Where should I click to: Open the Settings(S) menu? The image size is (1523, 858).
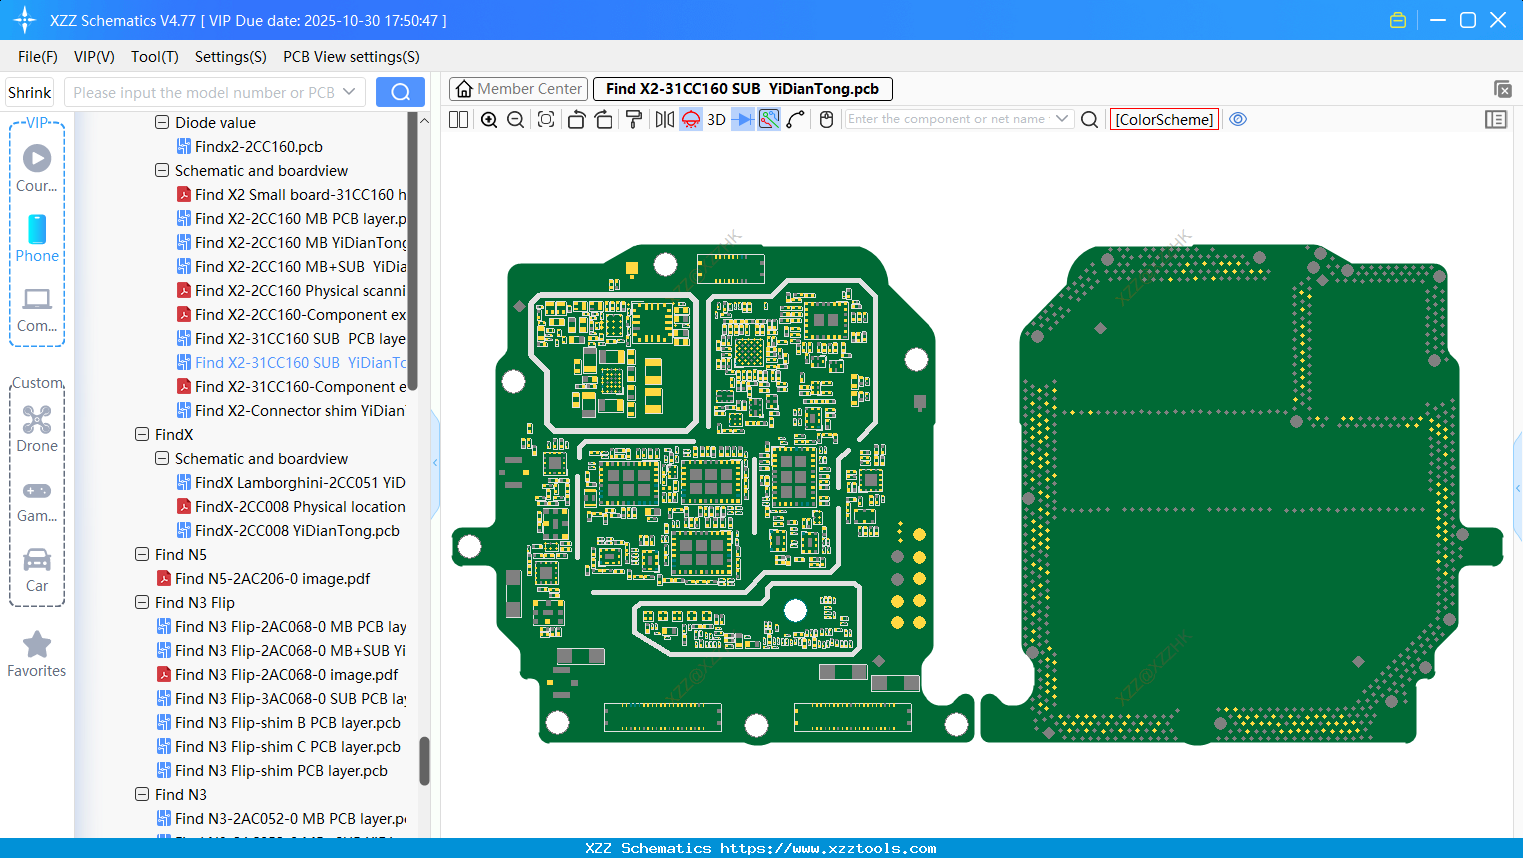(x=231, y=57)
